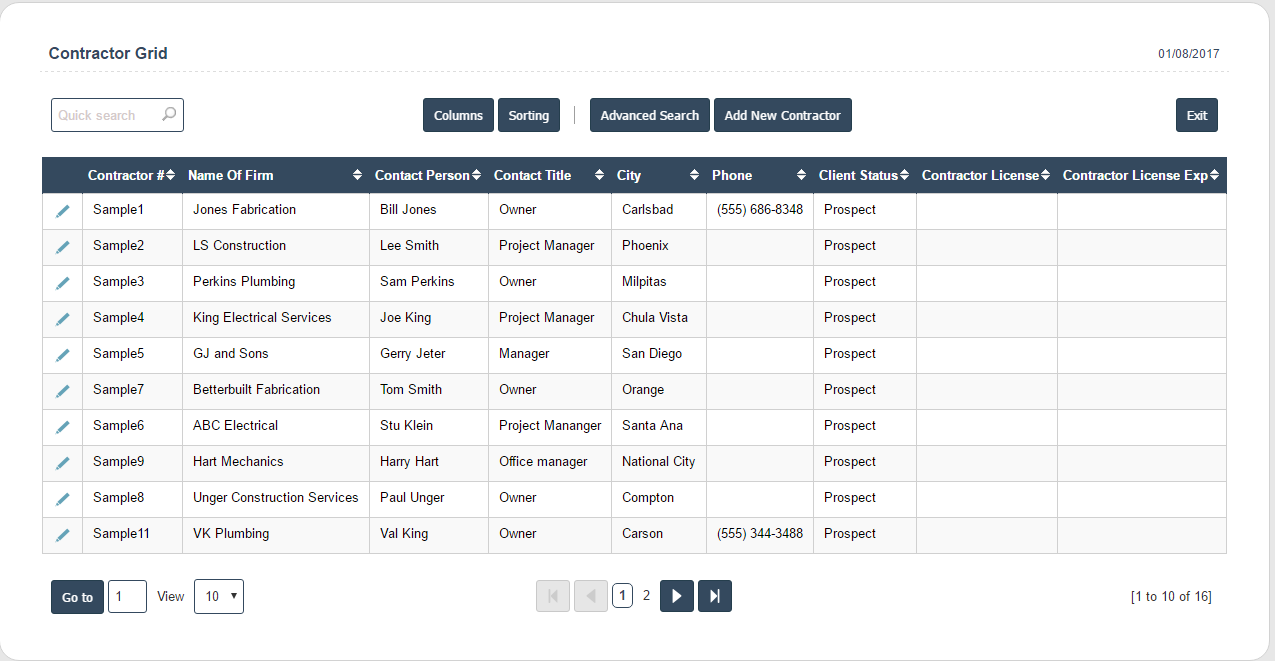1275x661 pixels.
Task: Sort by Client Status column
Action: point(903,175)
